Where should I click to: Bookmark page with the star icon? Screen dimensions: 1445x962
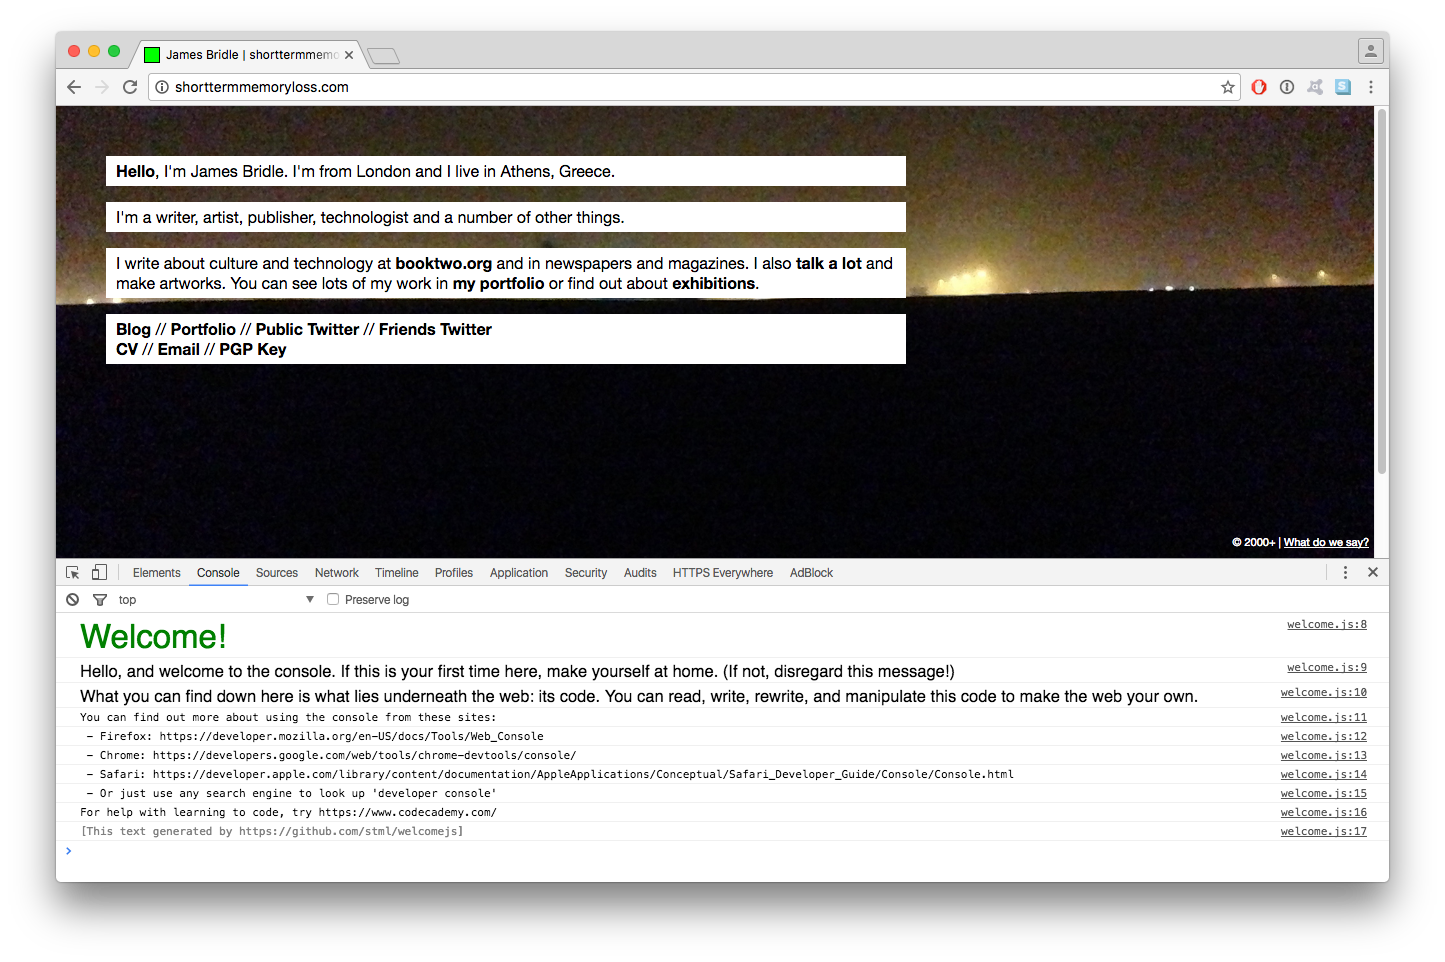[x=1227, y=87]
